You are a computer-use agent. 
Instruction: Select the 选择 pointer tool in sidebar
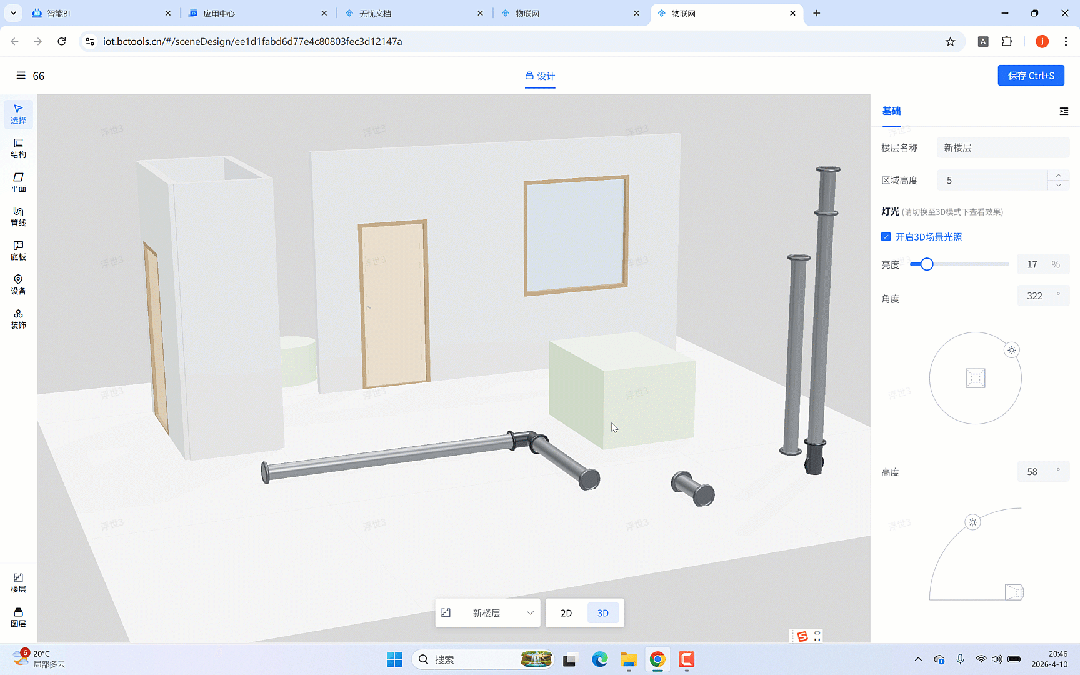pyautogui.click(x=18, y=114)
